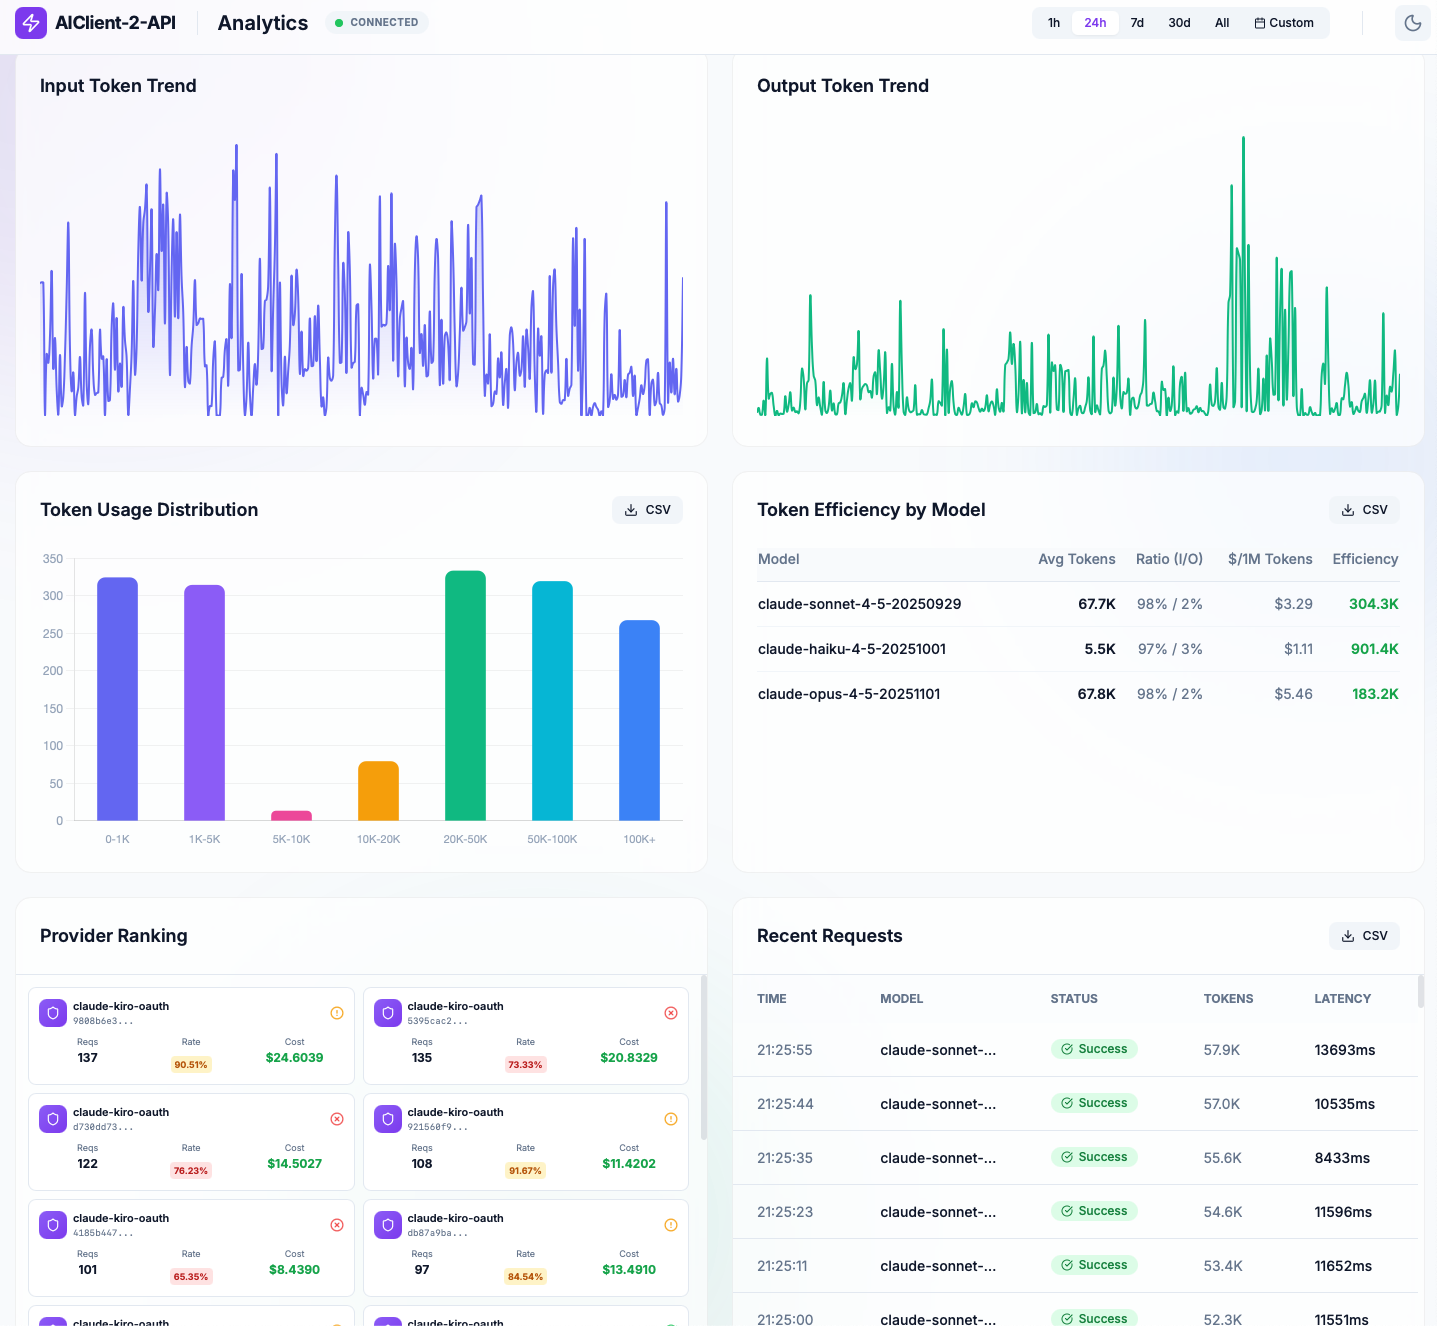
Task: Click the AIClient-2-API lightning logo icon
Action: 31,23
